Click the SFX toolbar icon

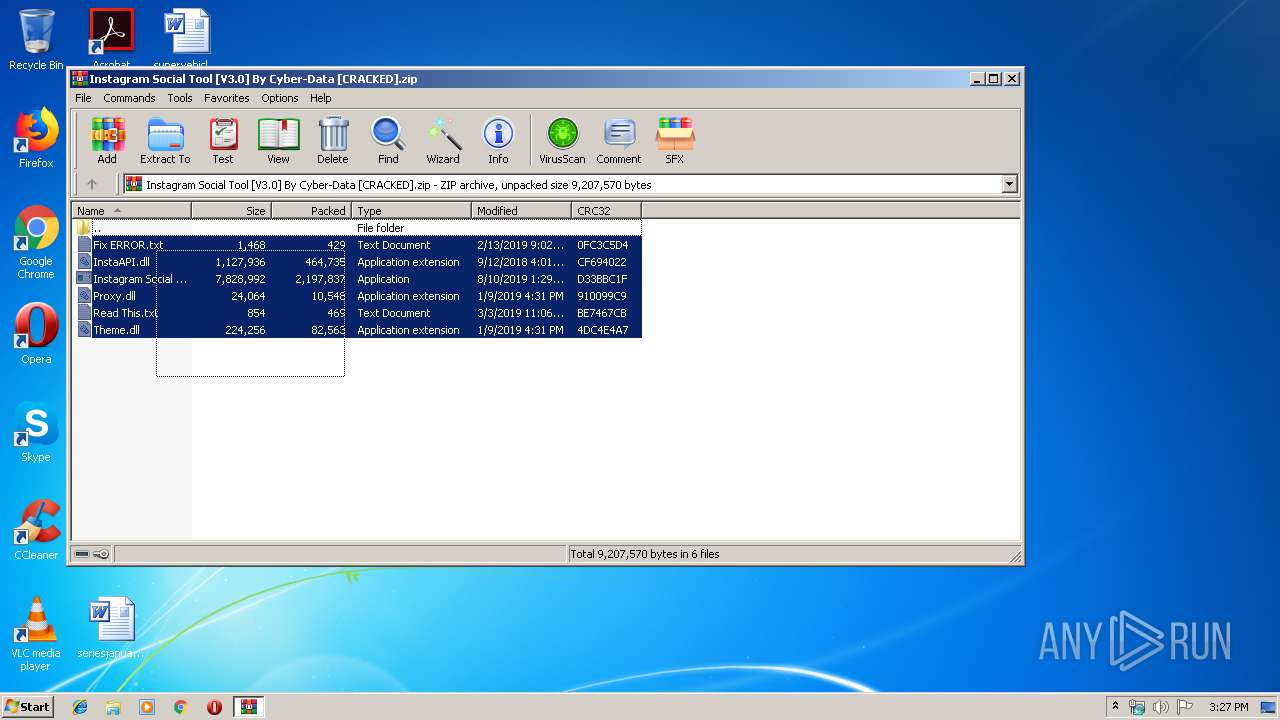[675, 140]
